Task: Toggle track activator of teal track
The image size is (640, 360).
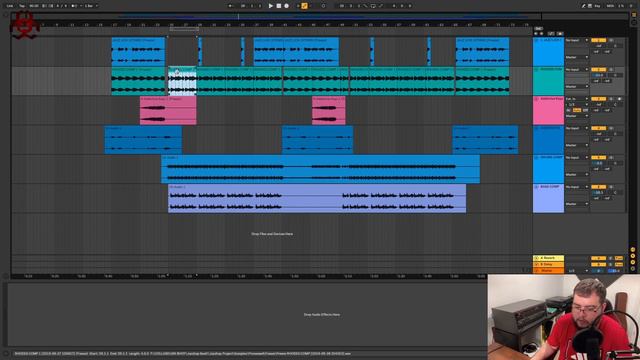Action: coord(598,69)
